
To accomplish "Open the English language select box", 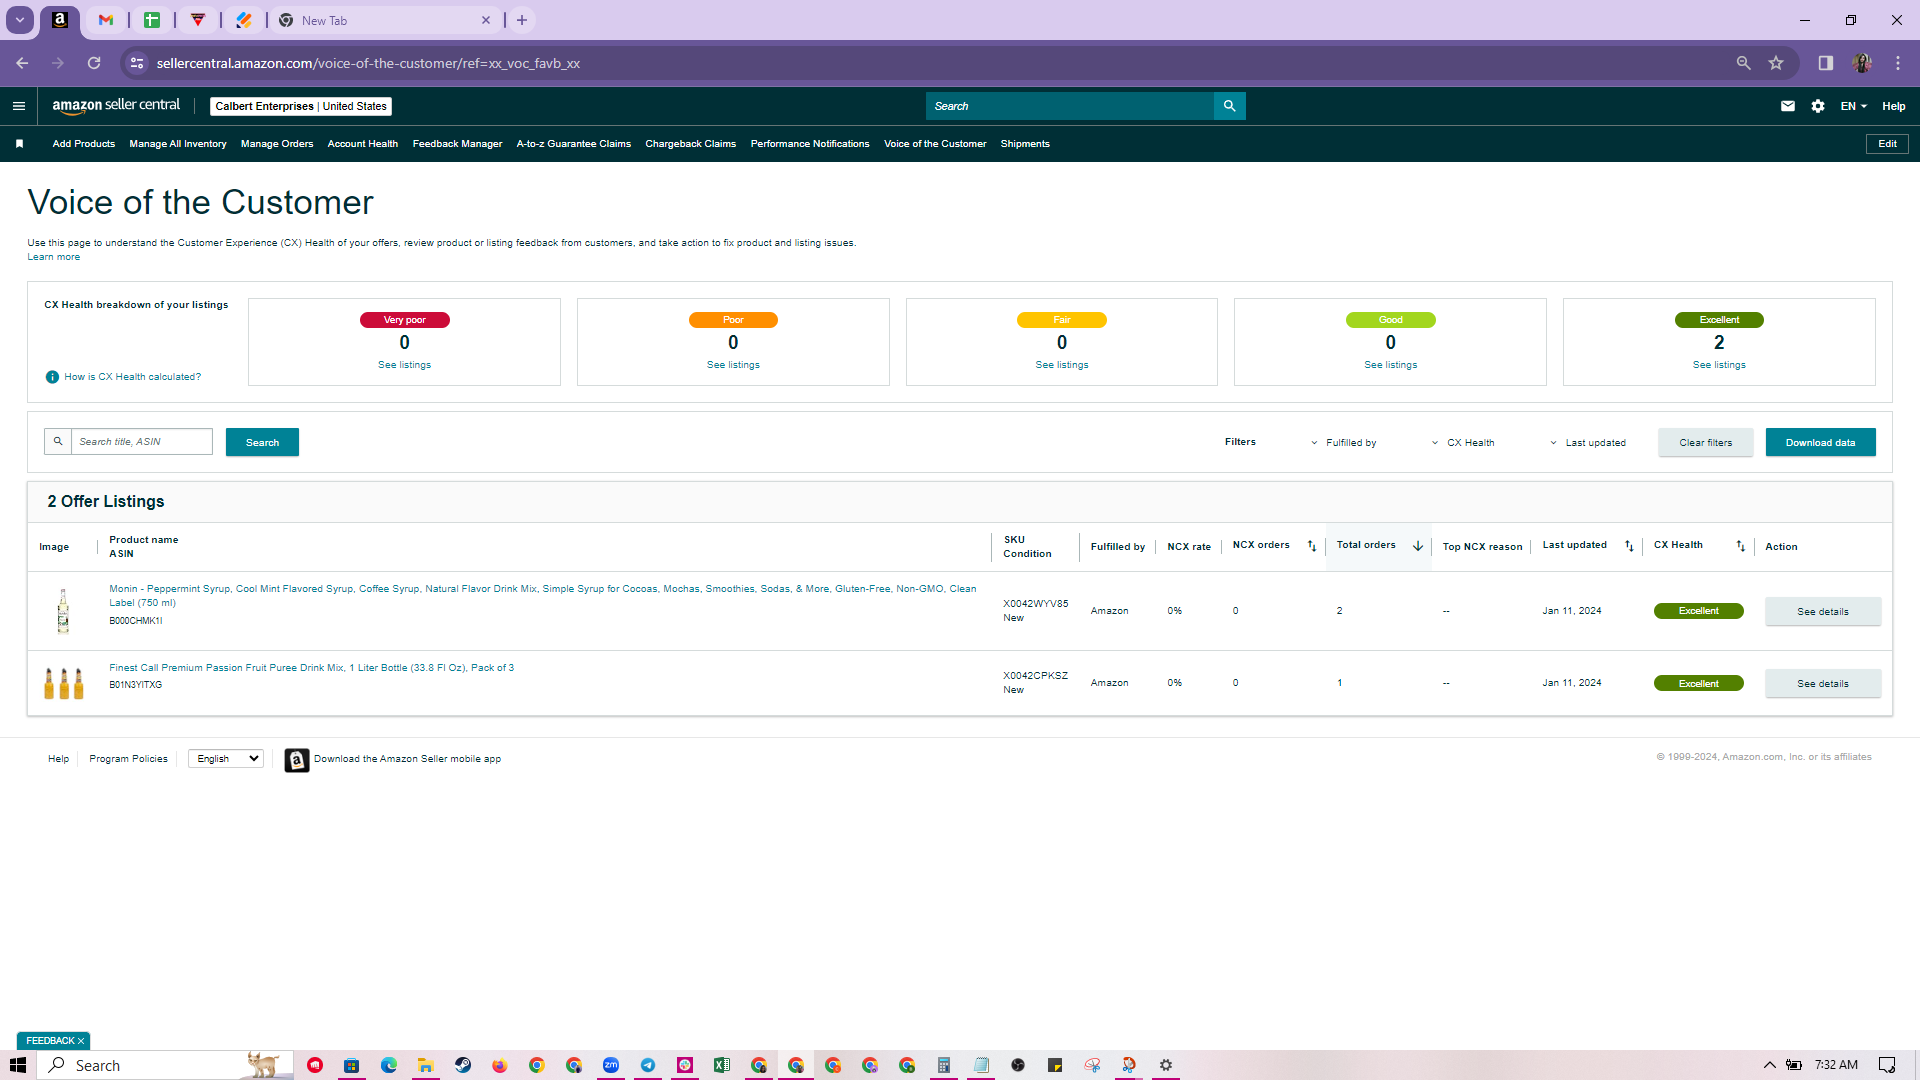I will tap(226, 759).
